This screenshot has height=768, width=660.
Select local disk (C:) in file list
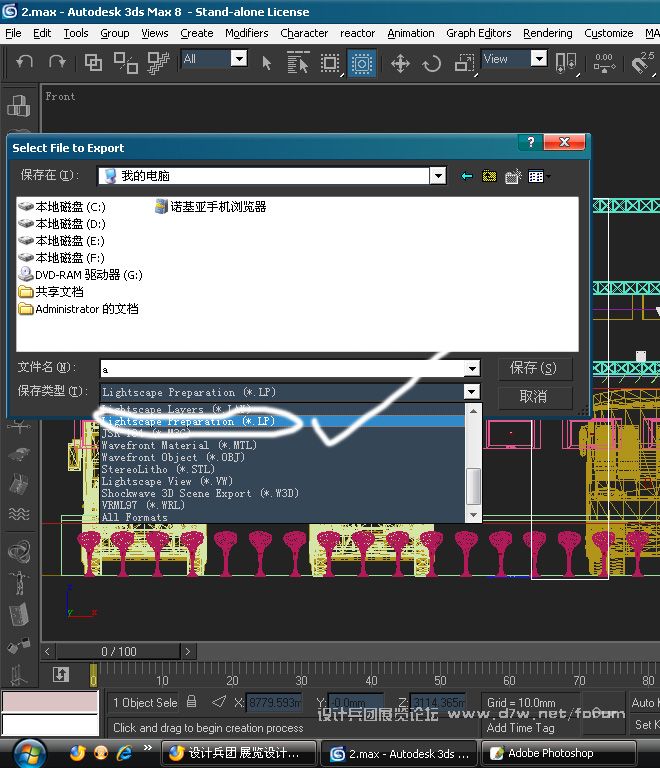point(62,207)
